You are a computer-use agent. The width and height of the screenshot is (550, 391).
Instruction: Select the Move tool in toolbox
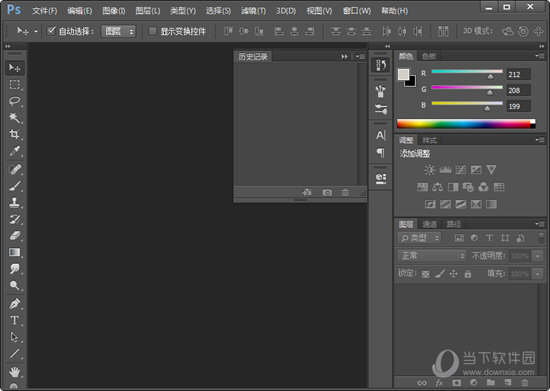[x=14, y=68]
